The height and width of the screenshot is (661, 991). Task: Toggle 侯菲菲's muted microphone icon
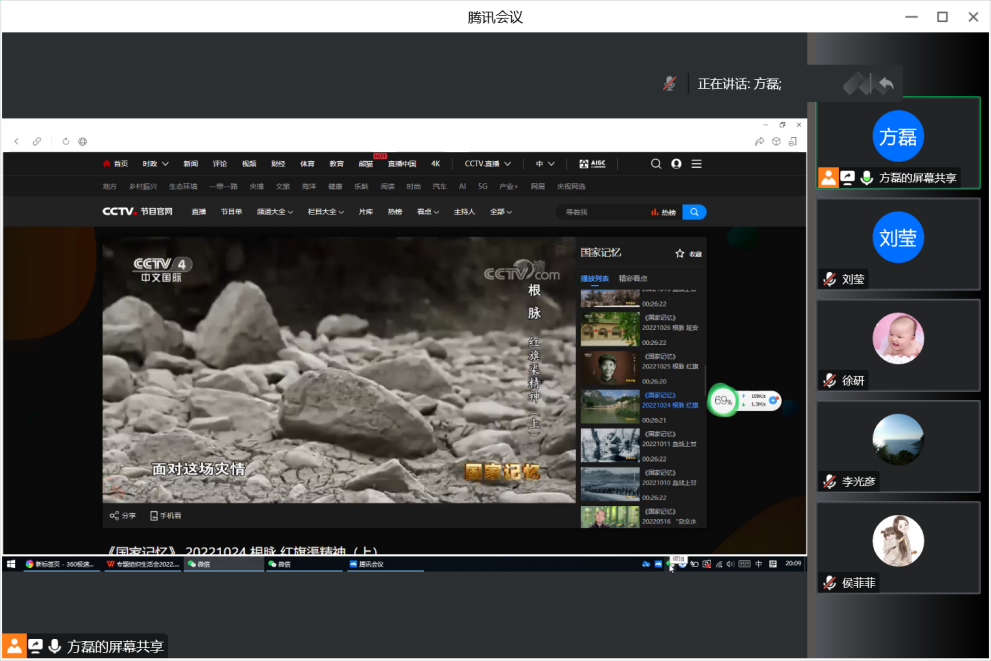pos(830,582)
